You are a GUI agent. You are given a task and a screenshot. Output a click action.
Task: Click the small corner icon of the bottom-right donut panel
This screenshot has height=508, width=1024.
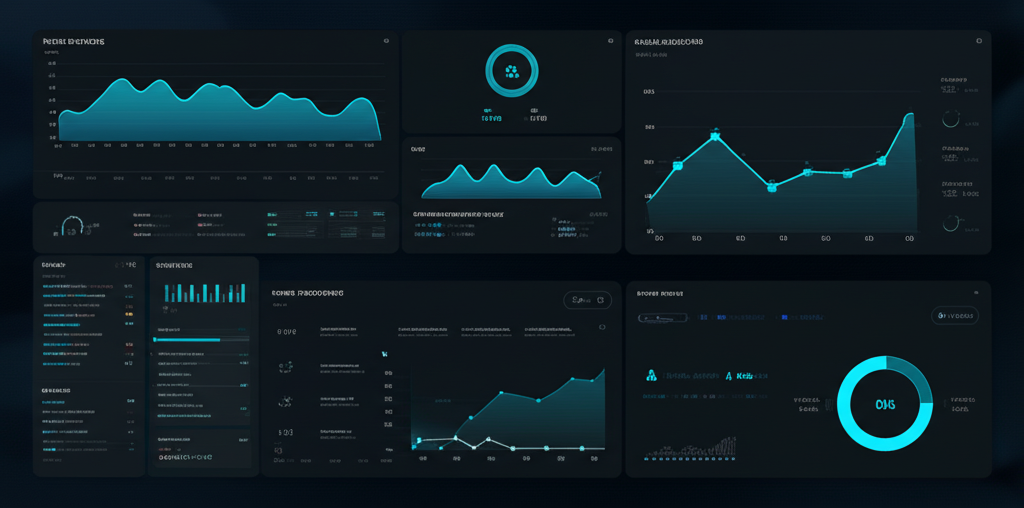coord(974,292)
